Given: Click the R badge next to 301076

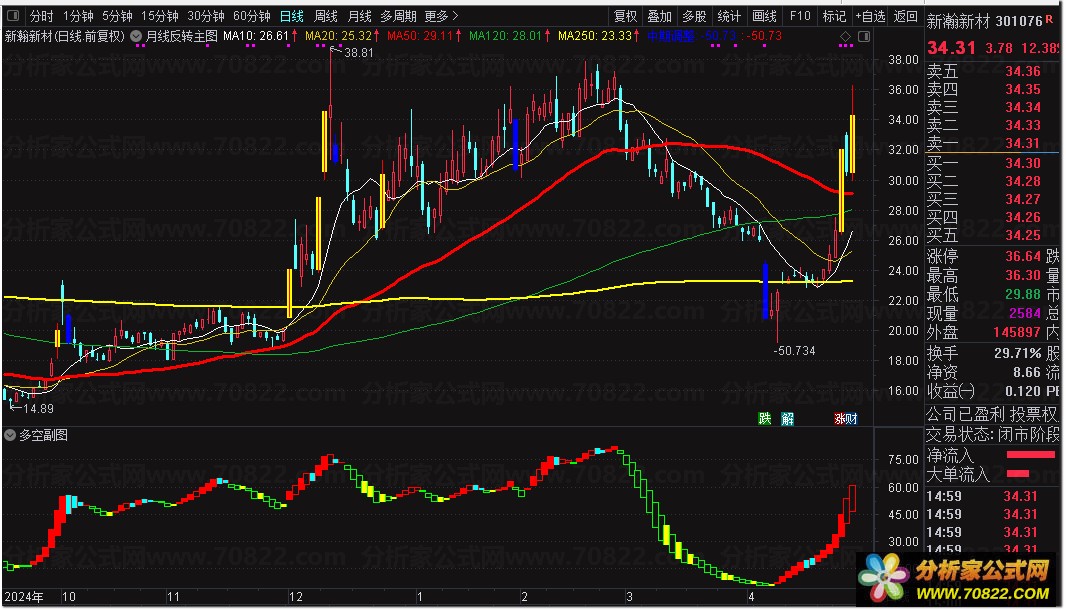Looking at the screenshot, I should coord(1050,20).
